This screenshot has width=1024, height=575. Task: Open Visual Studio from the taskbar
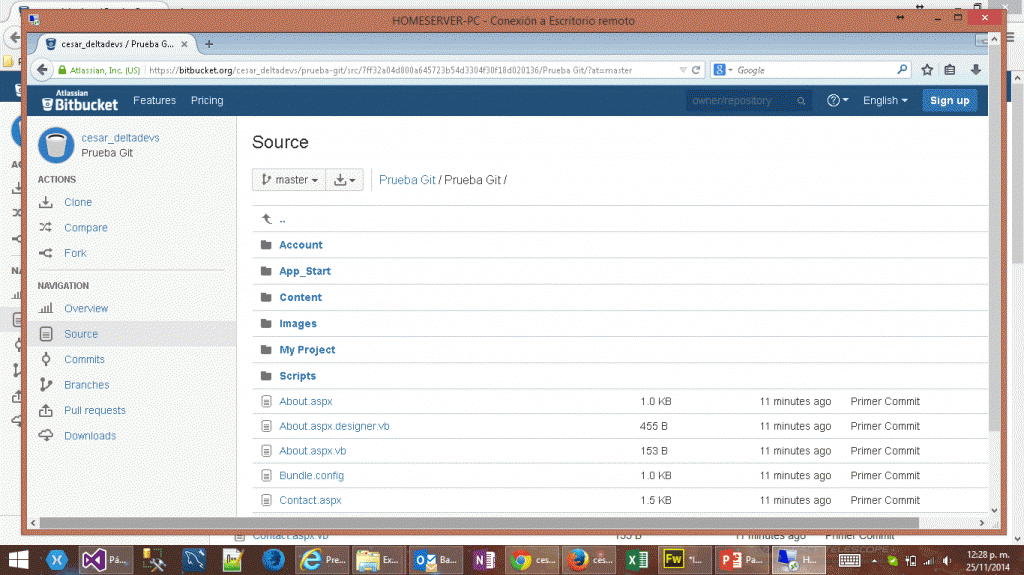[105, 560]
